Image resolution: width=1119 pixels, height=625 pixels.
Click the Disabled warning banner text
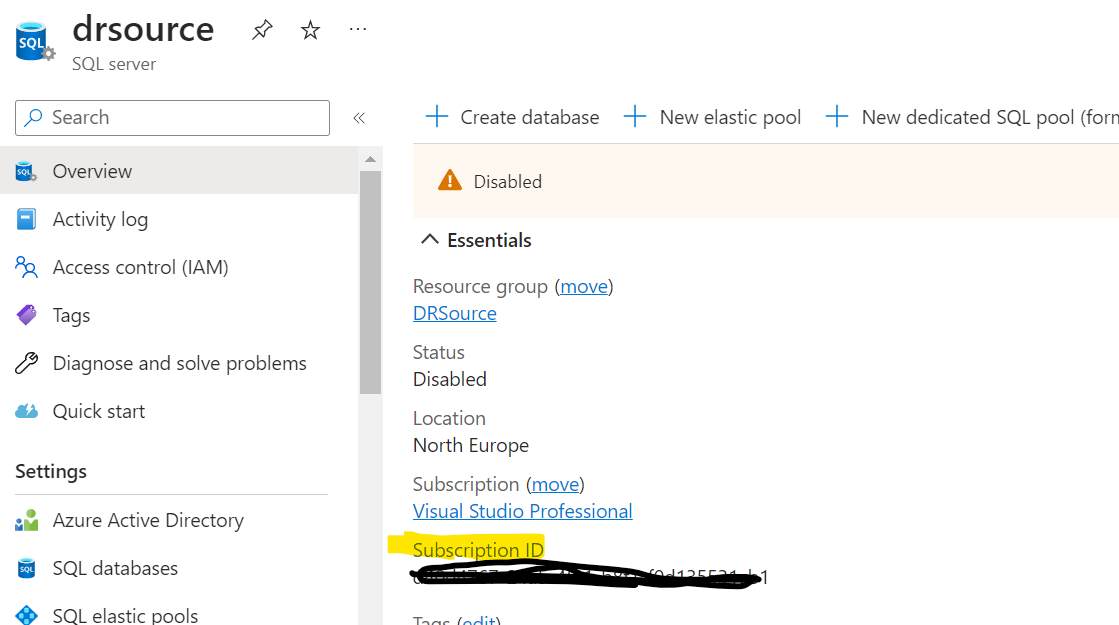point(507,181)
